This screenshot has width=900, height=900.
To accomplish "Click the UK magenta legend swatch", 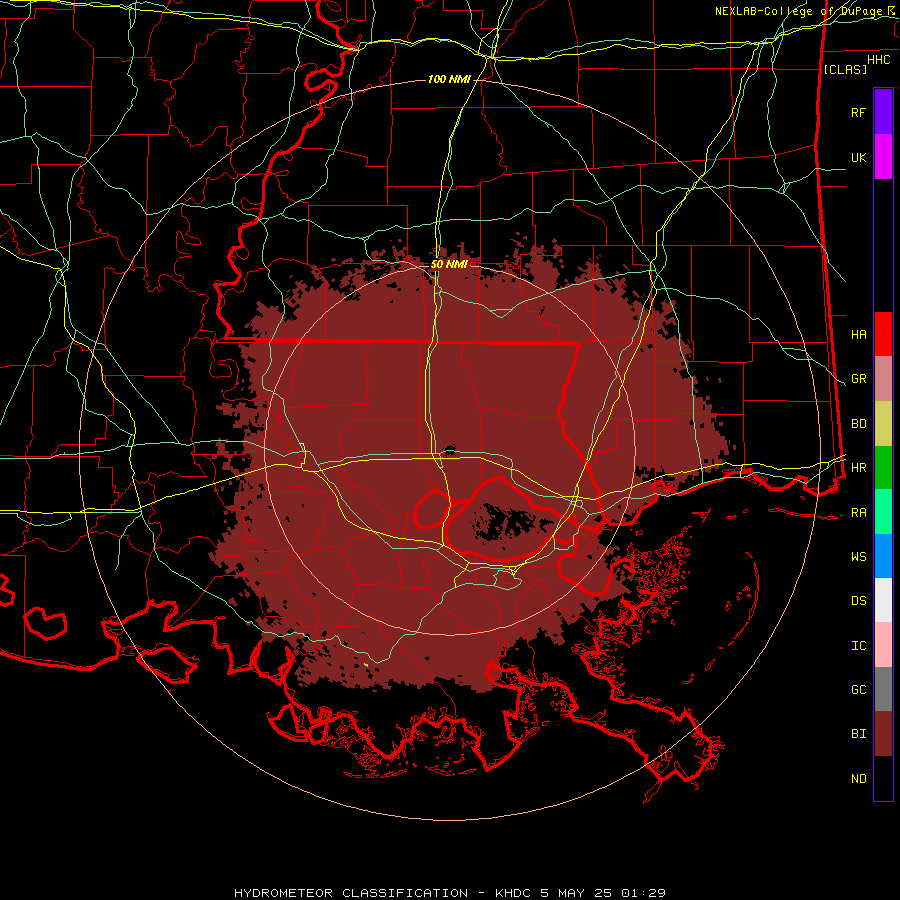I will [883, 157].
